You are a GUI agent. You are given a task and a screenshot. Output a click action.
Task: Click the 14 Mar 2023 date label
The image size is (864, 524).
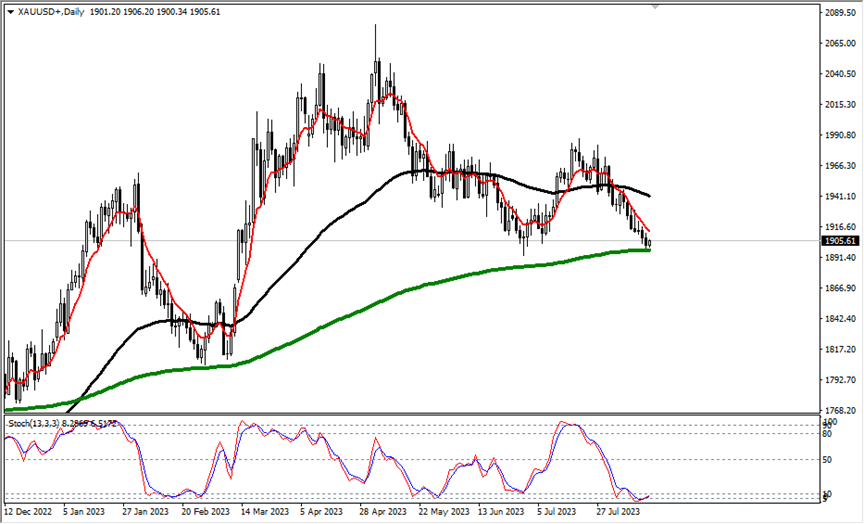coord(261,511)
